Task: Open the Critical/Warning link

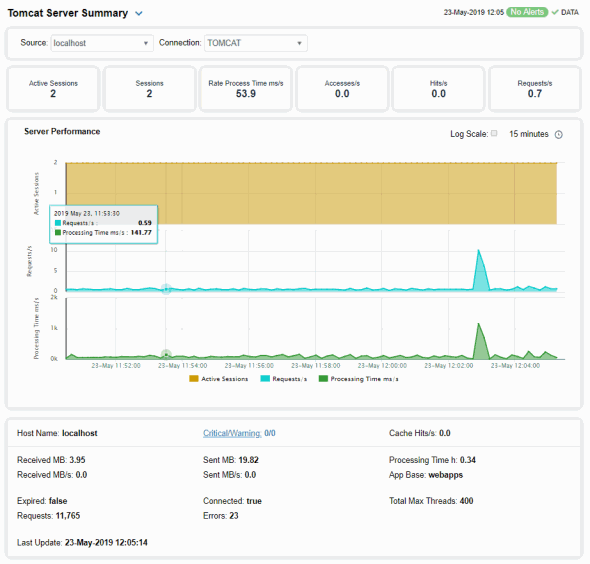Action: (232, 433)
